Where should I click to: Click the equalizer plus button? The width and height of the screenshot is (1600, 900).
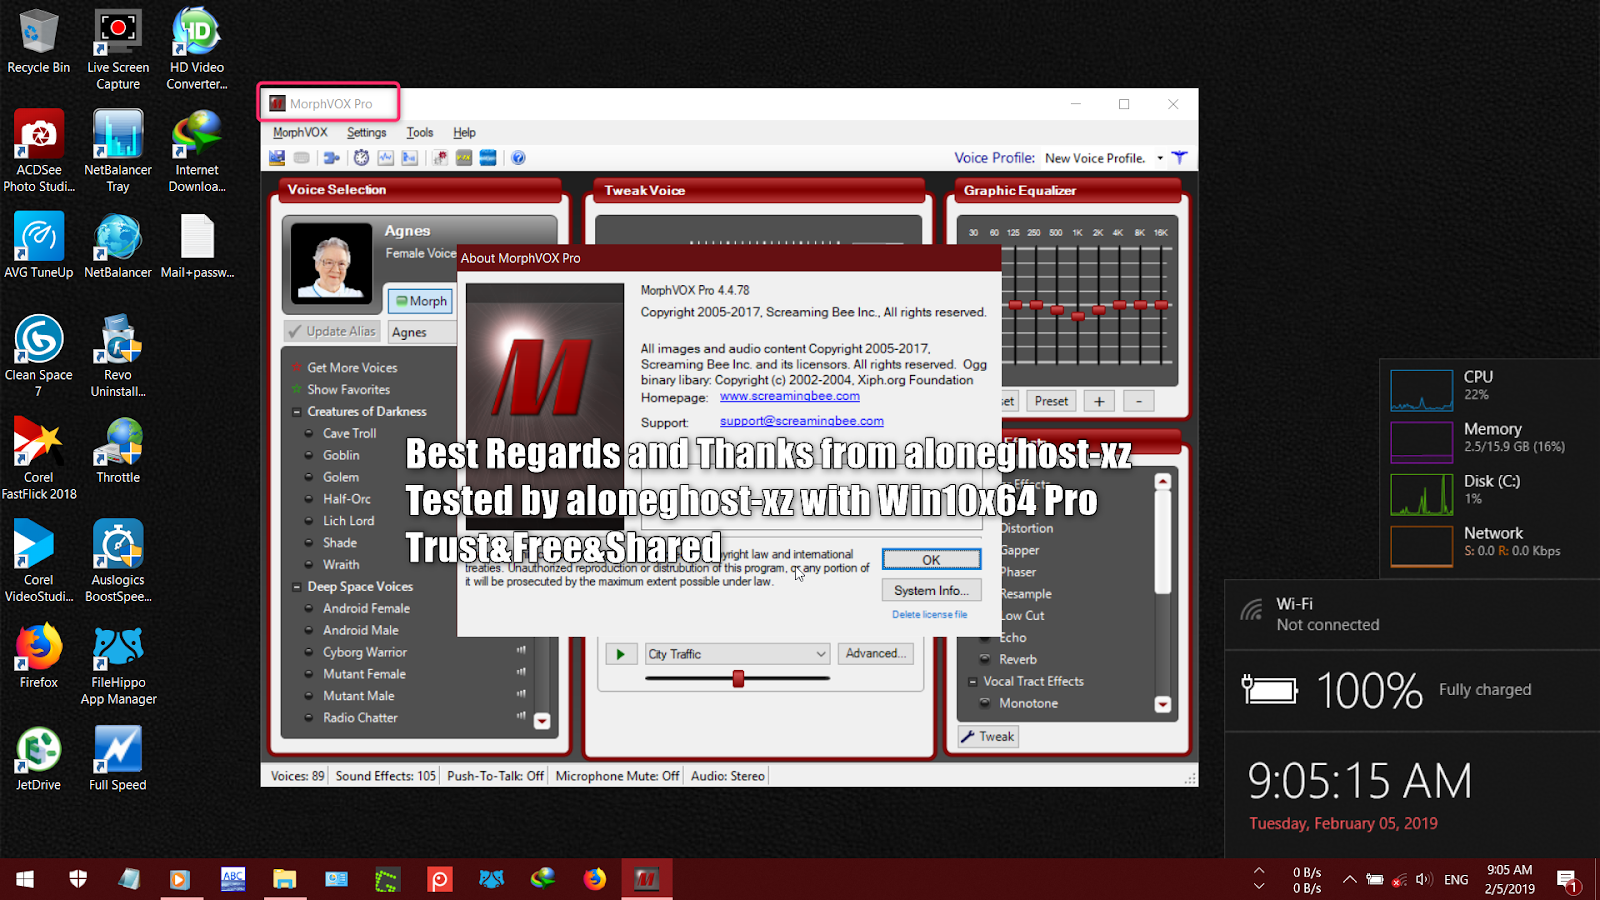pyautogui.click(x=1099, y=401)
